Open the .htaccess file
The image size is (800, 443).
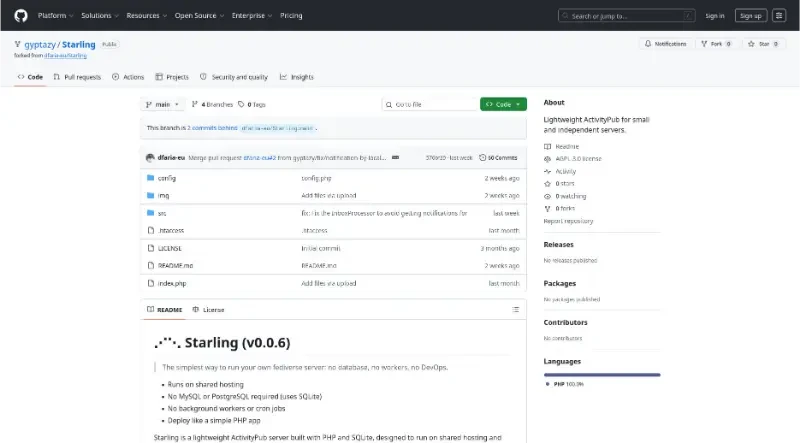point(171,231)
